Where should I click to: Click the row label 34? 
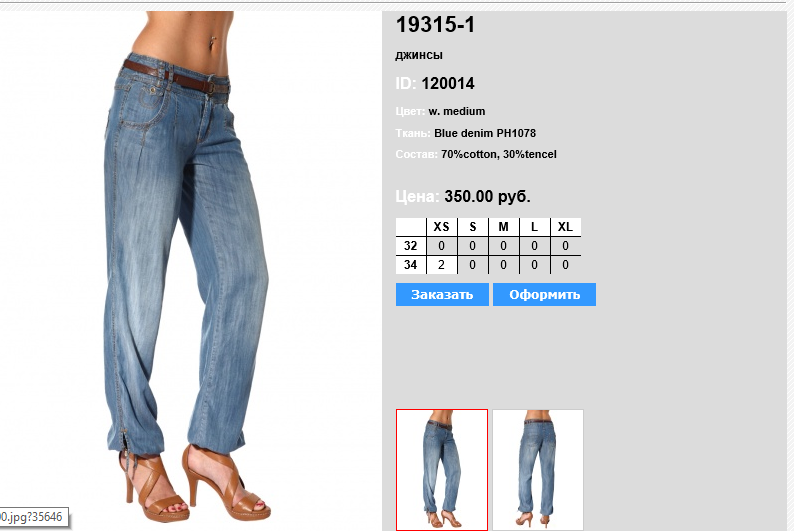(411, 265)
